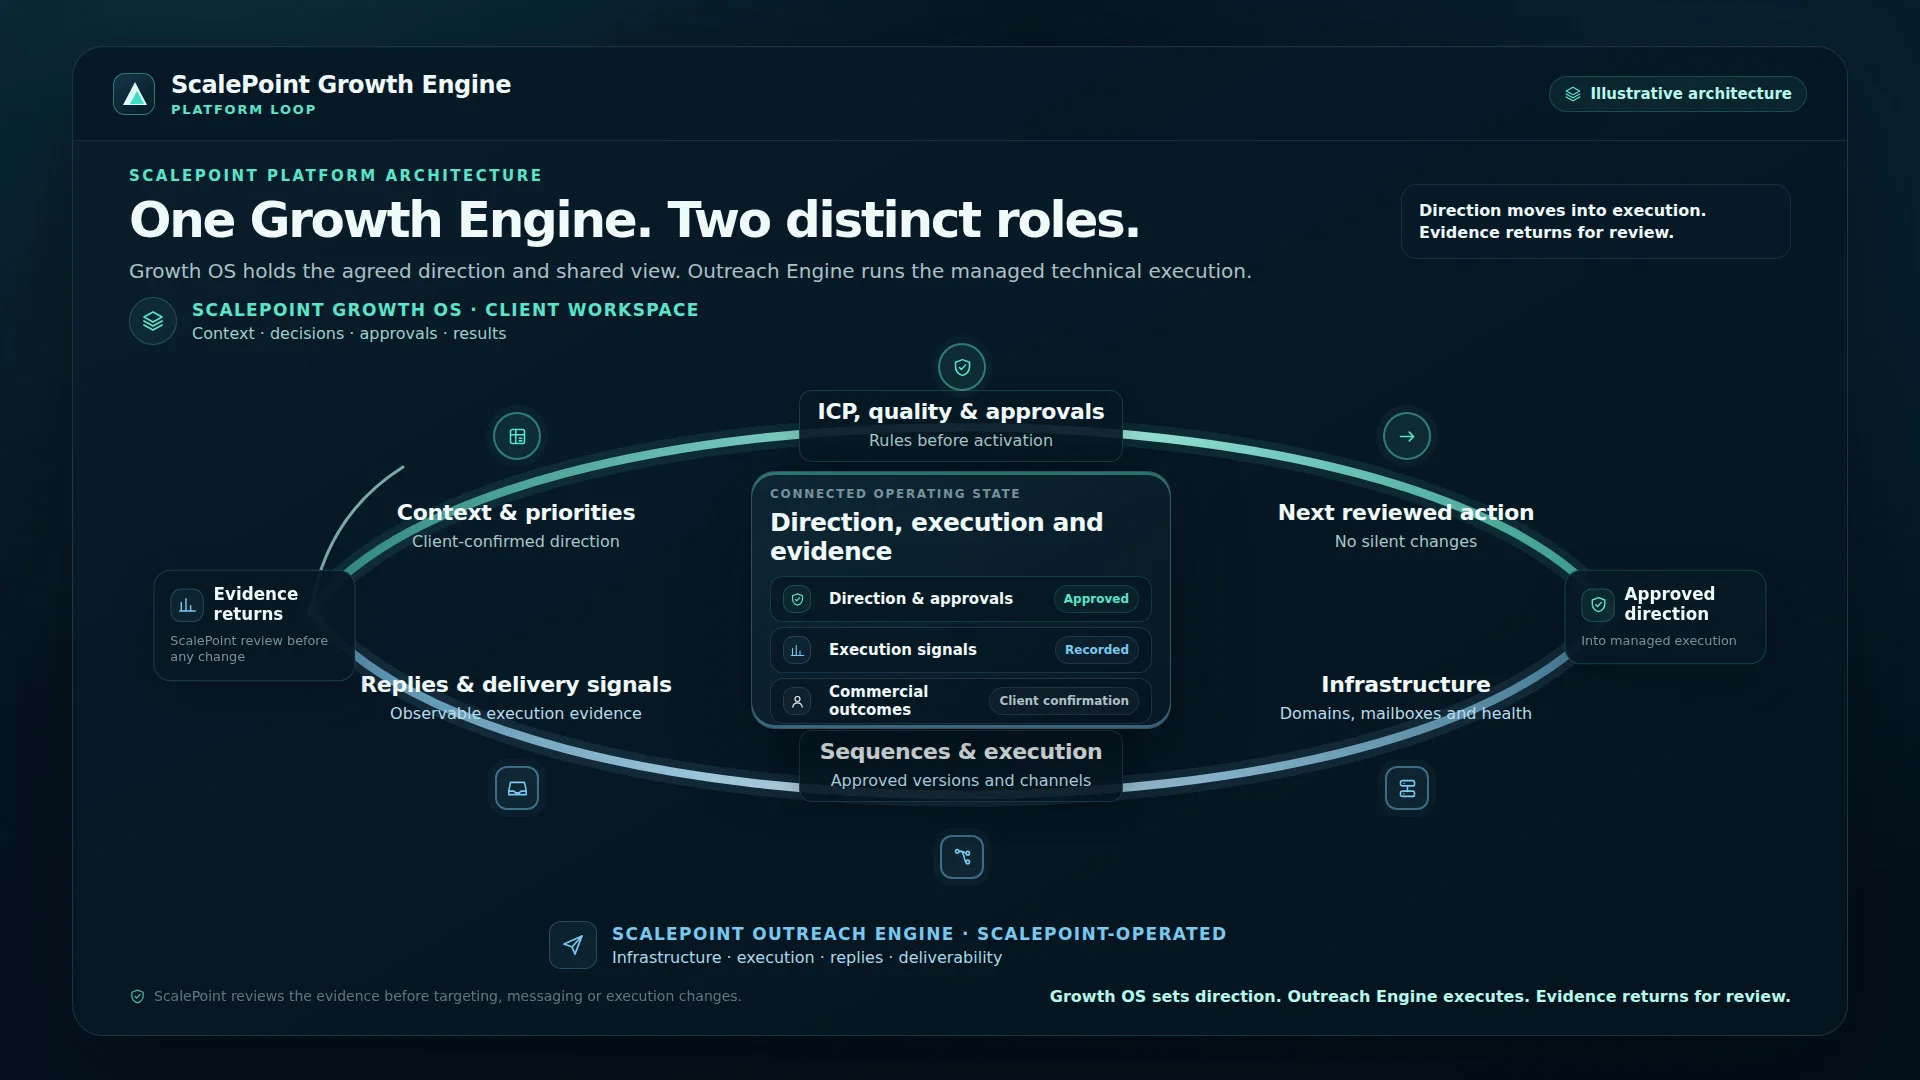Click the arrow icon above Next reviewed action
1920x1080 pixels.
coord(1407,436)
